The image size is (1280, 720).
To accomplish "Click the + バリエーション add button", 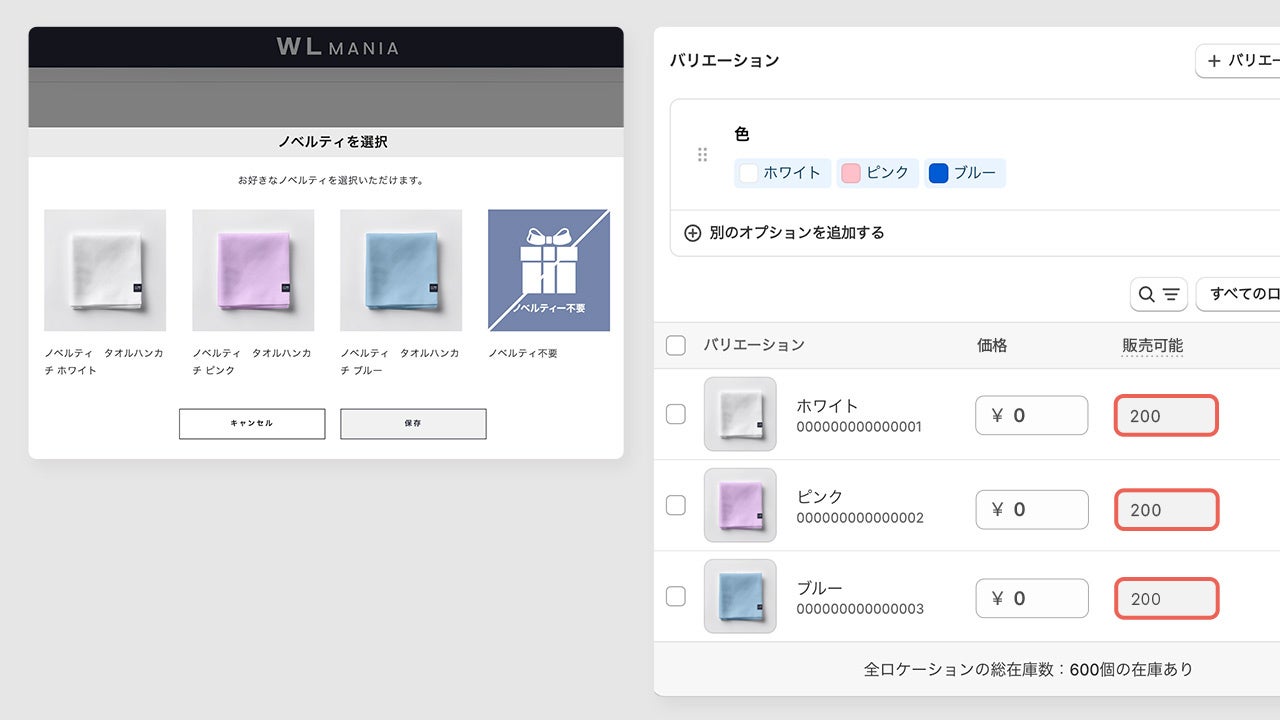I will coord(1238,61).
